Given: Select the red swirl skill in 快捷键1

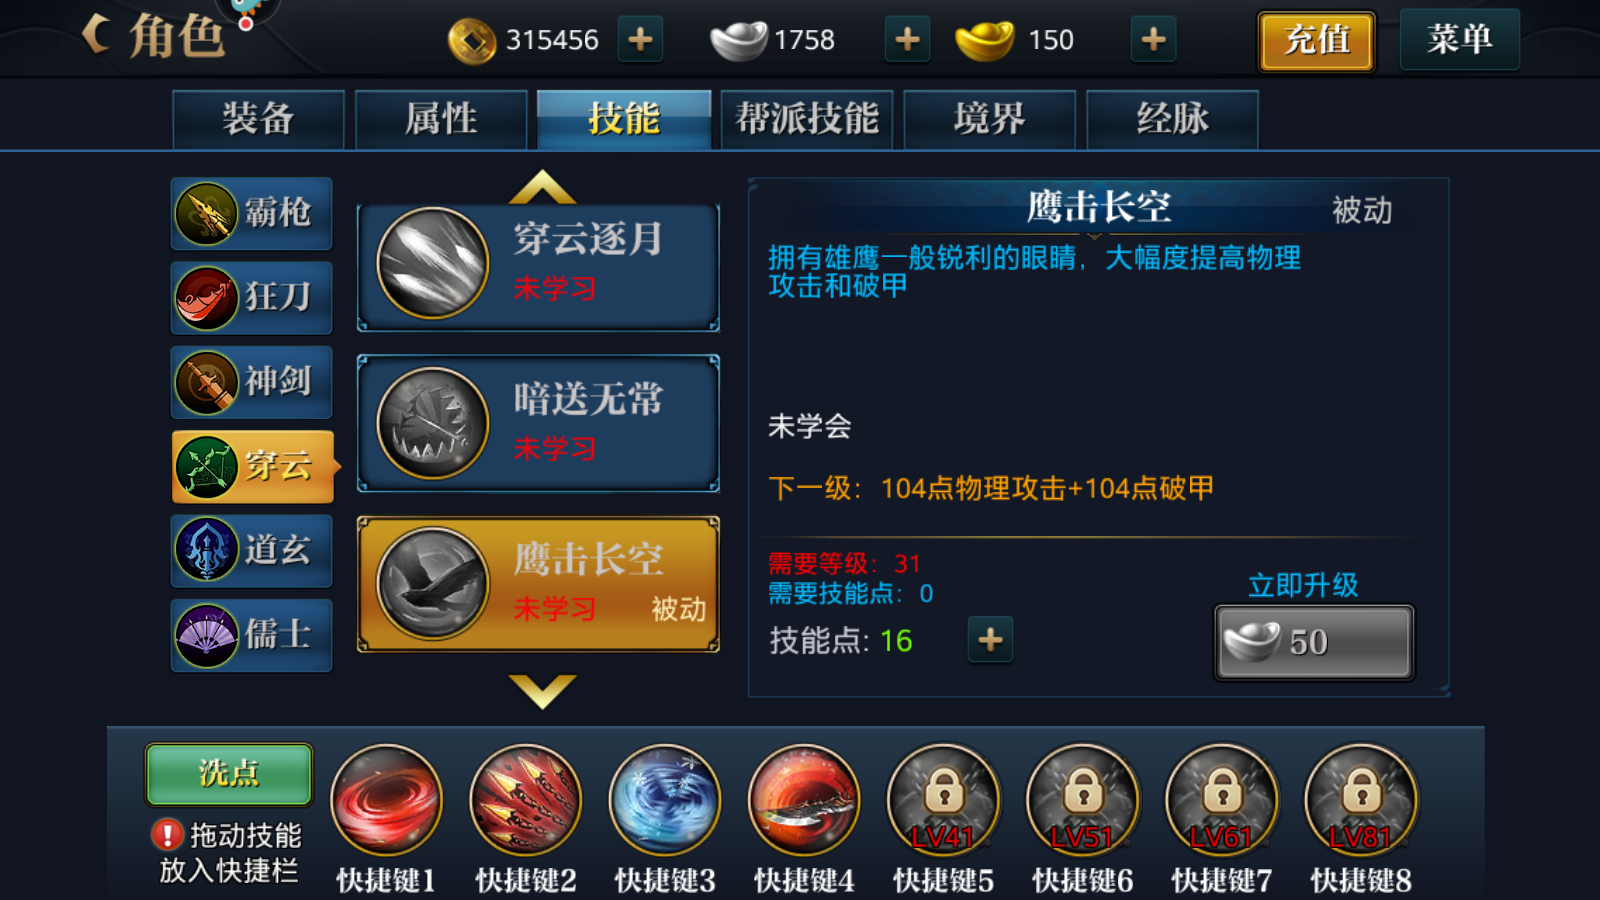Looking at the screenshot, I should [386, 801].
